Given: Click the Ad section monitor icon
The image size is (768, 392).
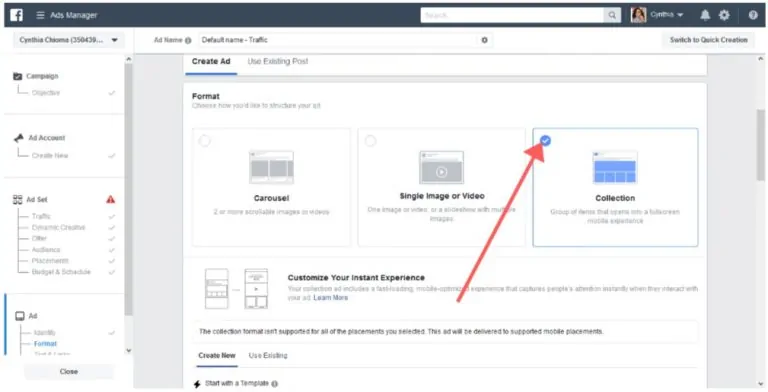Looking at the screenshot, I should click(20, 316).
